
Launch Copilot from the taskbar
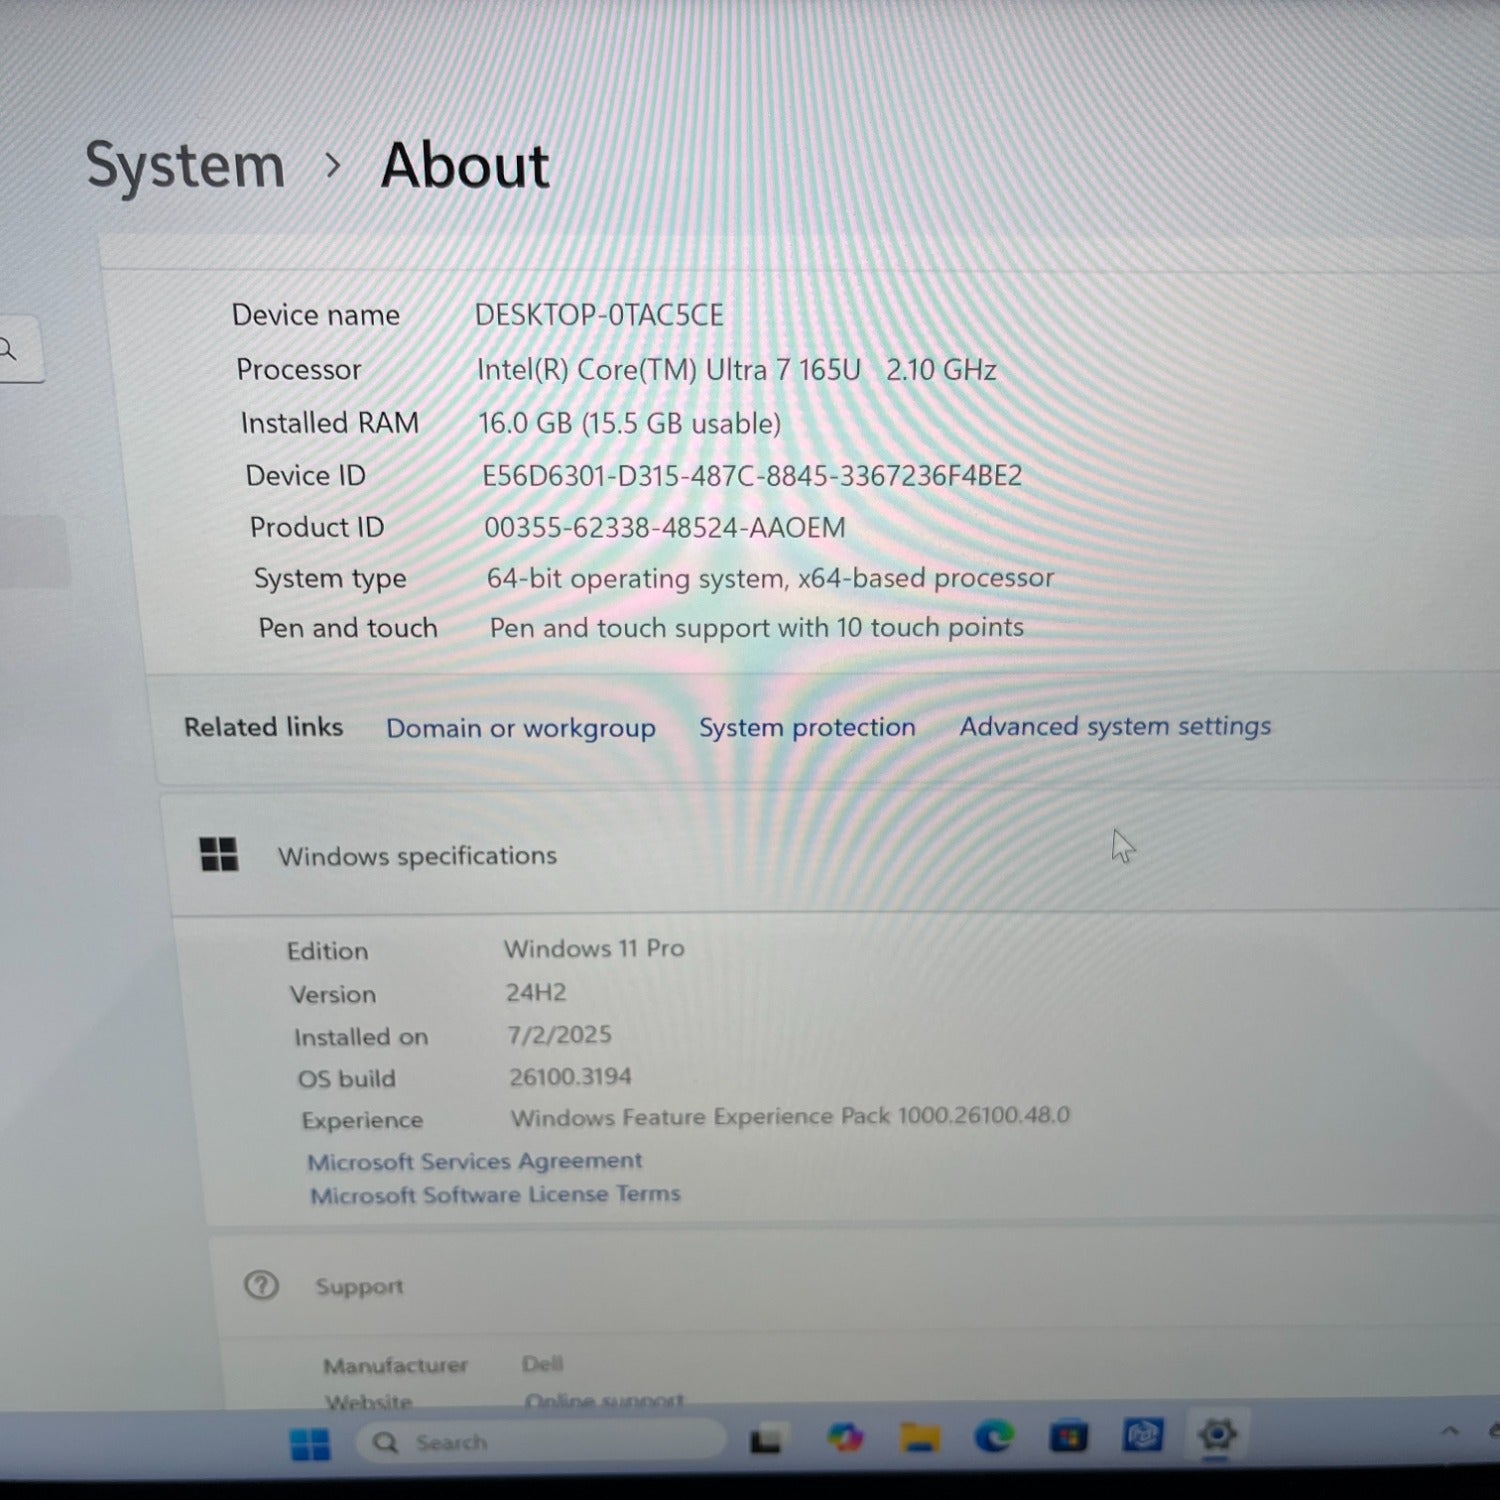tap(845, 1438)
